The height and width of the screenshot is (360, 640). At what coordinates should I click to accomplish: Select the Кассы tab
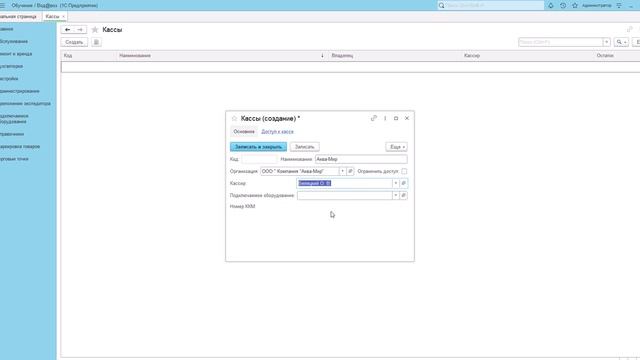click(52, 17)
